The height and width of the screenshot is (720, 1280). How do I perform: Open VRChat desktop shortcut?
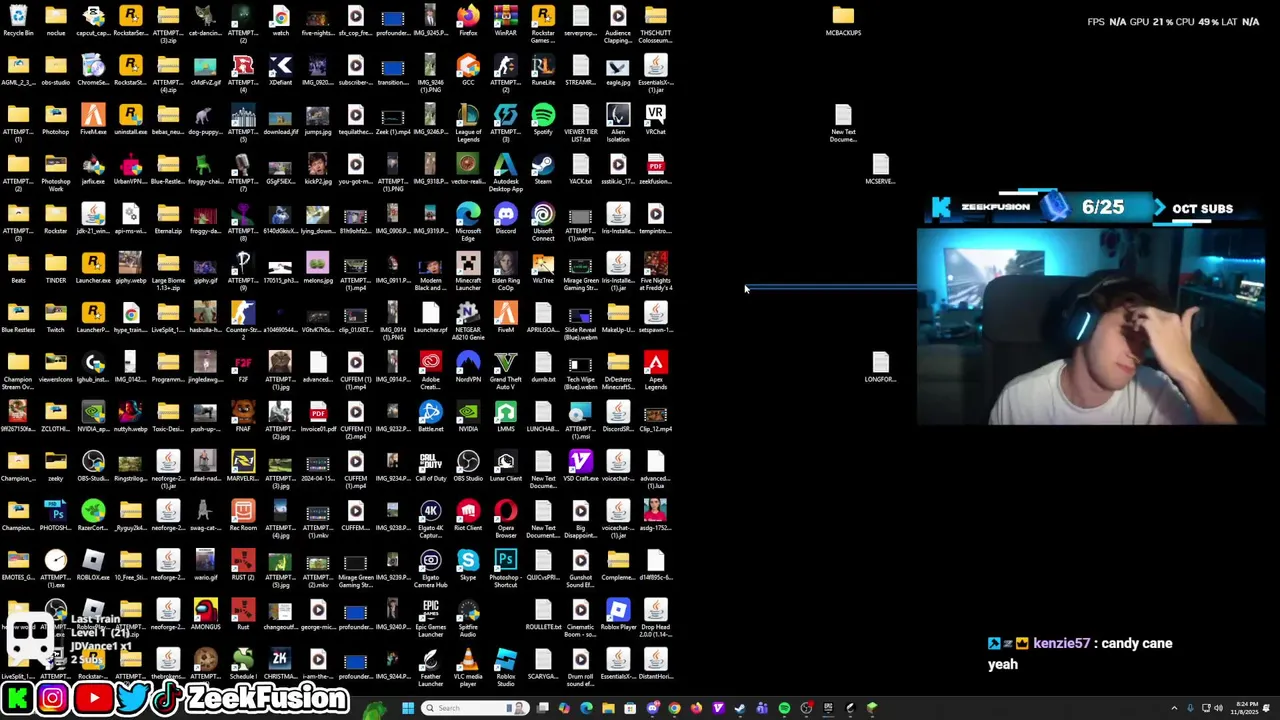[x=656, y=120]
